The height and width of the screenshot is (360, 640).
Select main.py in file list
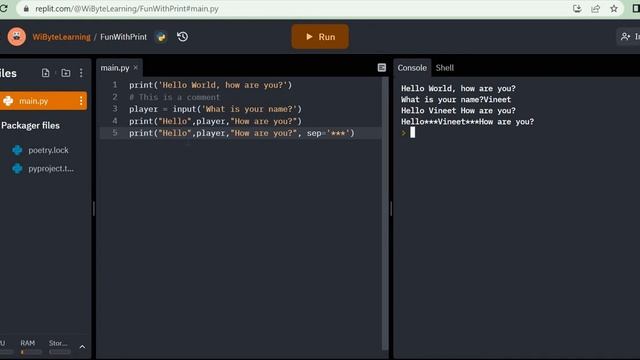coord(43,101)
